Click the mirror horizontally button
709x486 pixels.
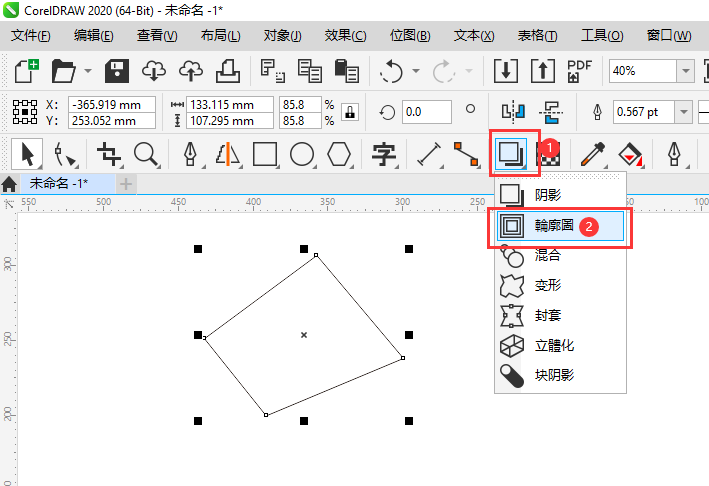click(x=514, y=112)
